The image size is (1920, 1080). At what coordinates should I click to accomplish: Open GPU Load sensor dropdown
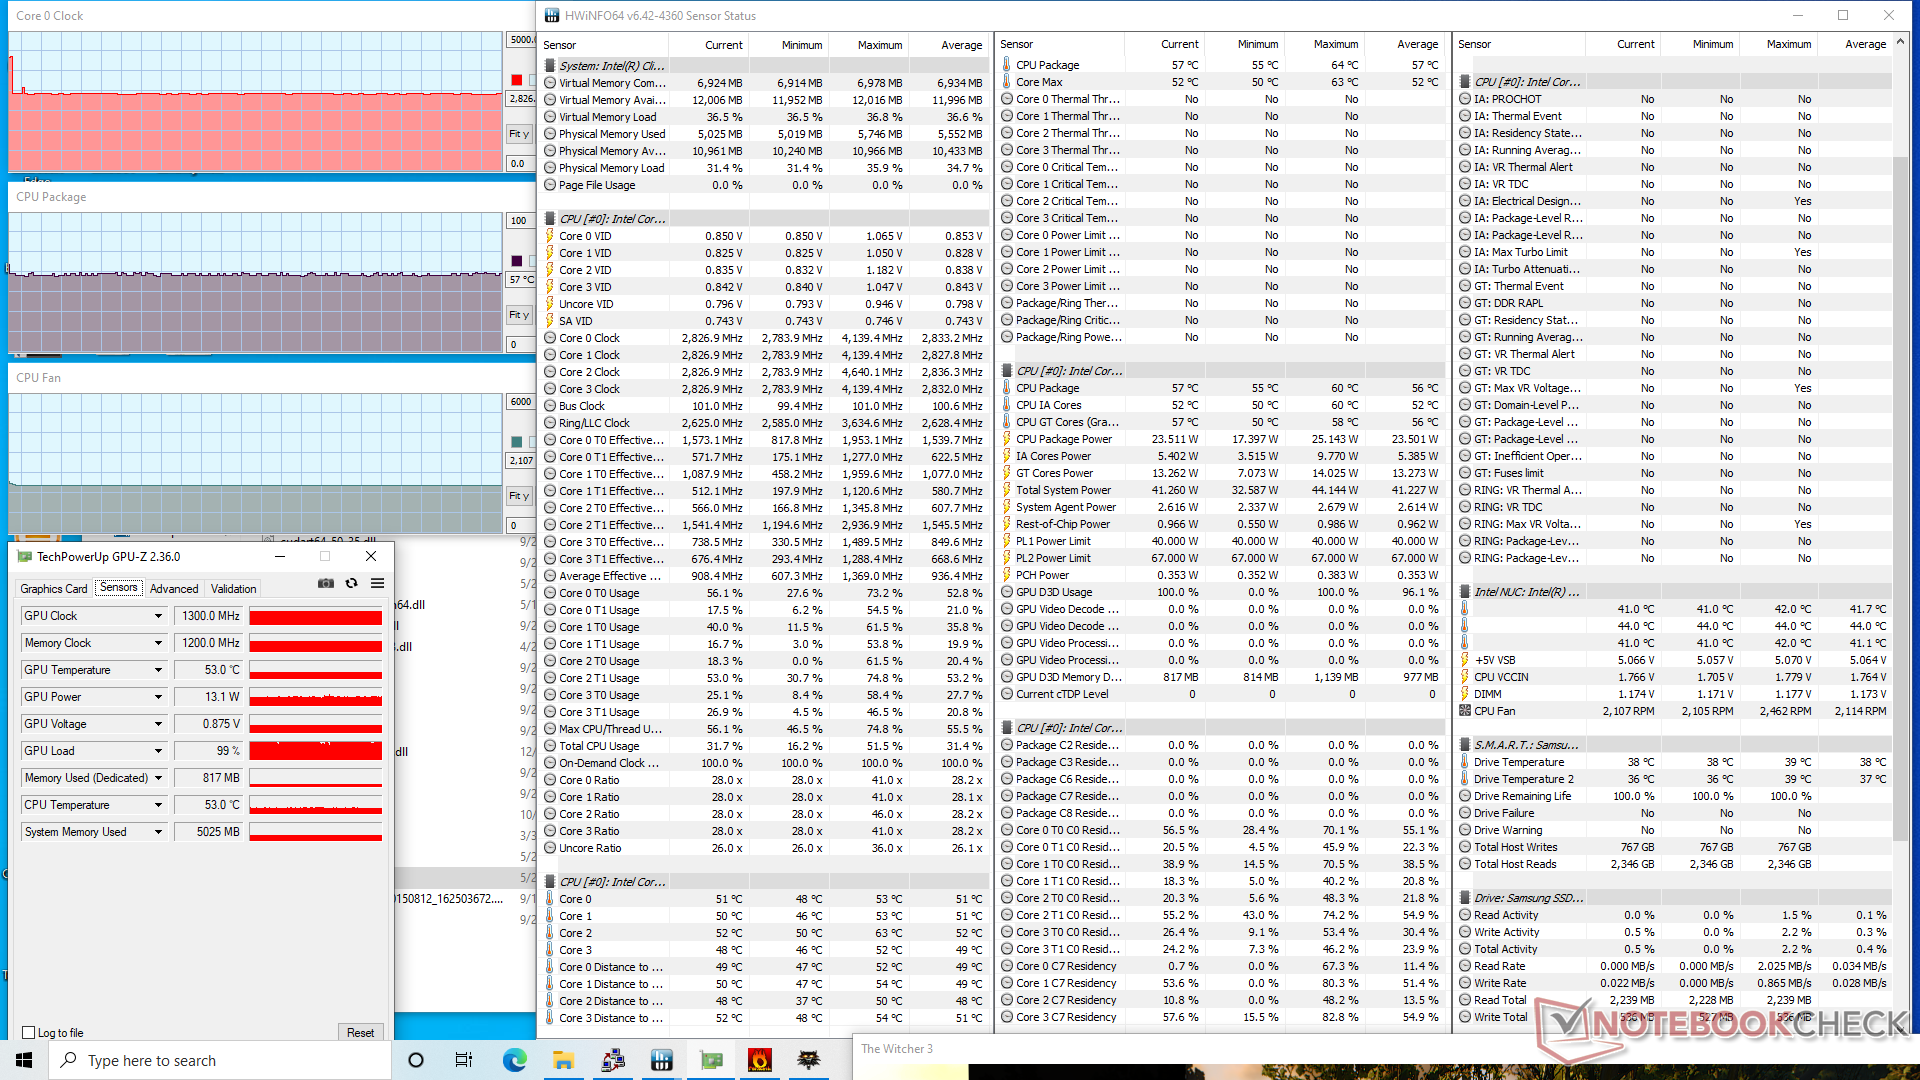[158, 751]
